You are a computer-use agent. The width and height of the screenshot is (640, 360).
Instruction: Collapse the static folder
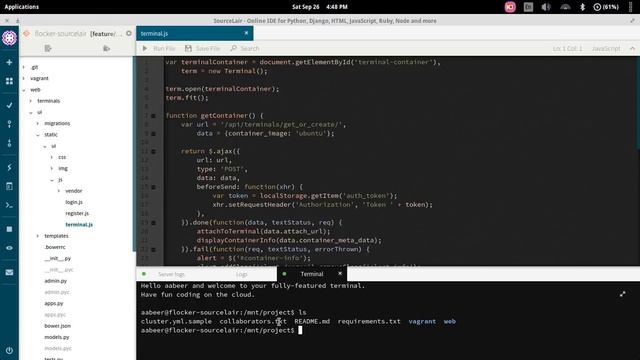tap(38, 135)
